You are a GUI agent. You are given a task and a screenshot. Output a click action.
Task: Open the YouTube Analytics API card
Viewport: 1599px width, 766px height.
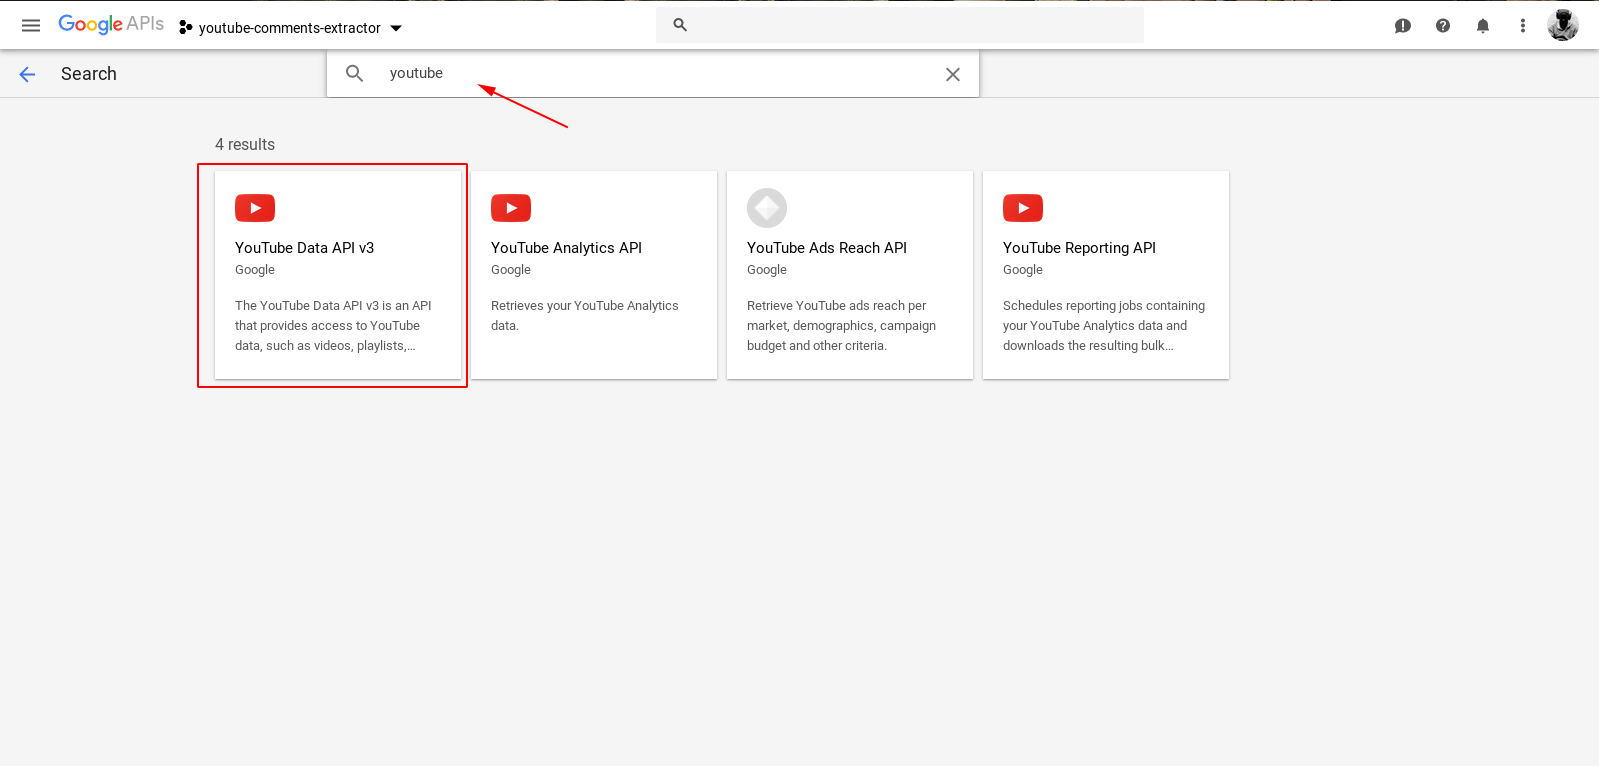593,275
